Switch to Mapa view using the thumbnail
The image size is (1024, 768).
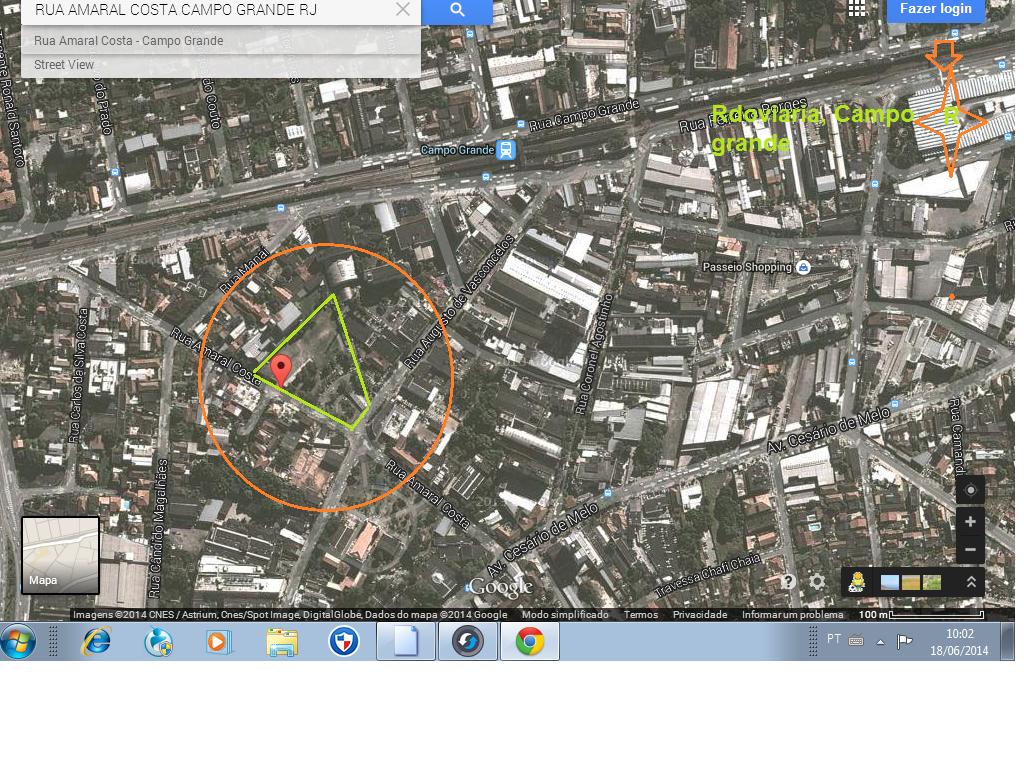(x=61, y=556)
